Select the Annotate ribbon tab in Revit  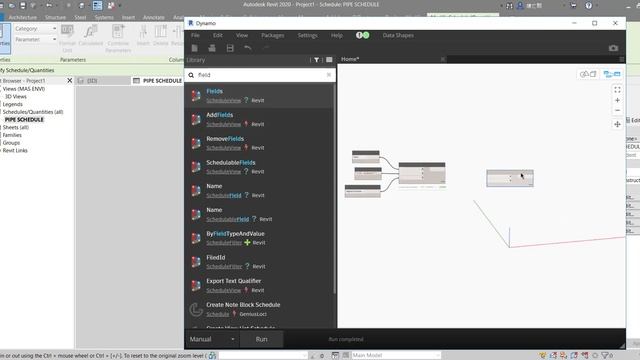tap(153, 18)
